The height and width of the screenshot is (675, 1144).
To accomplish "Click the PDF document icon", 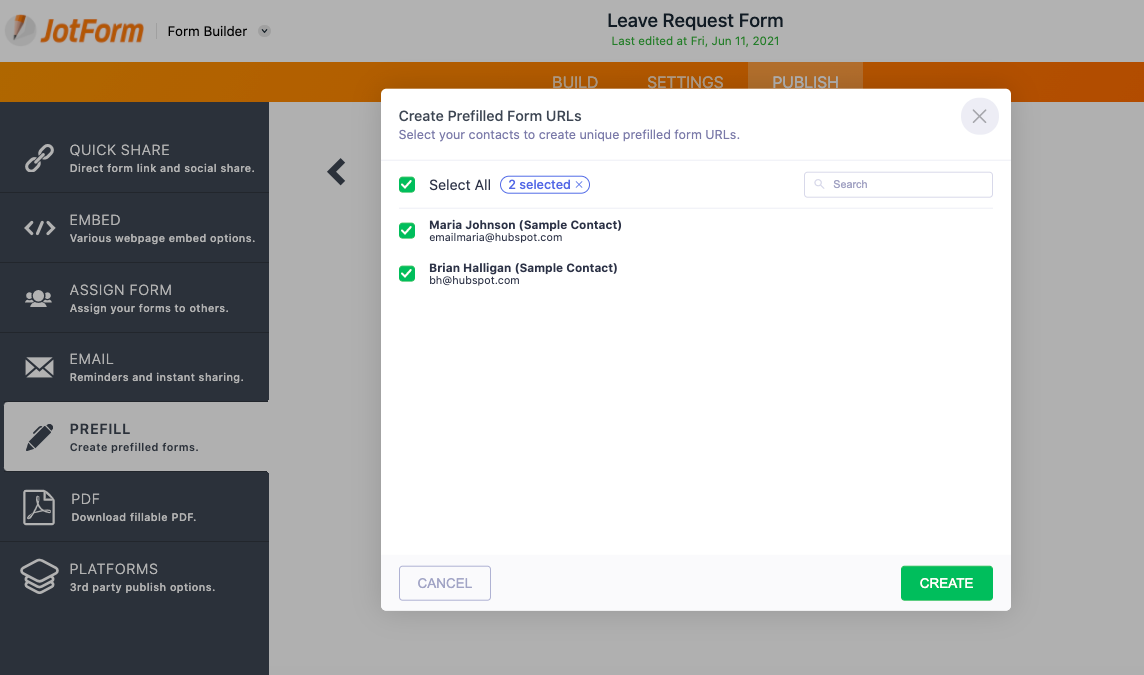I will click(x=39, y=507).
